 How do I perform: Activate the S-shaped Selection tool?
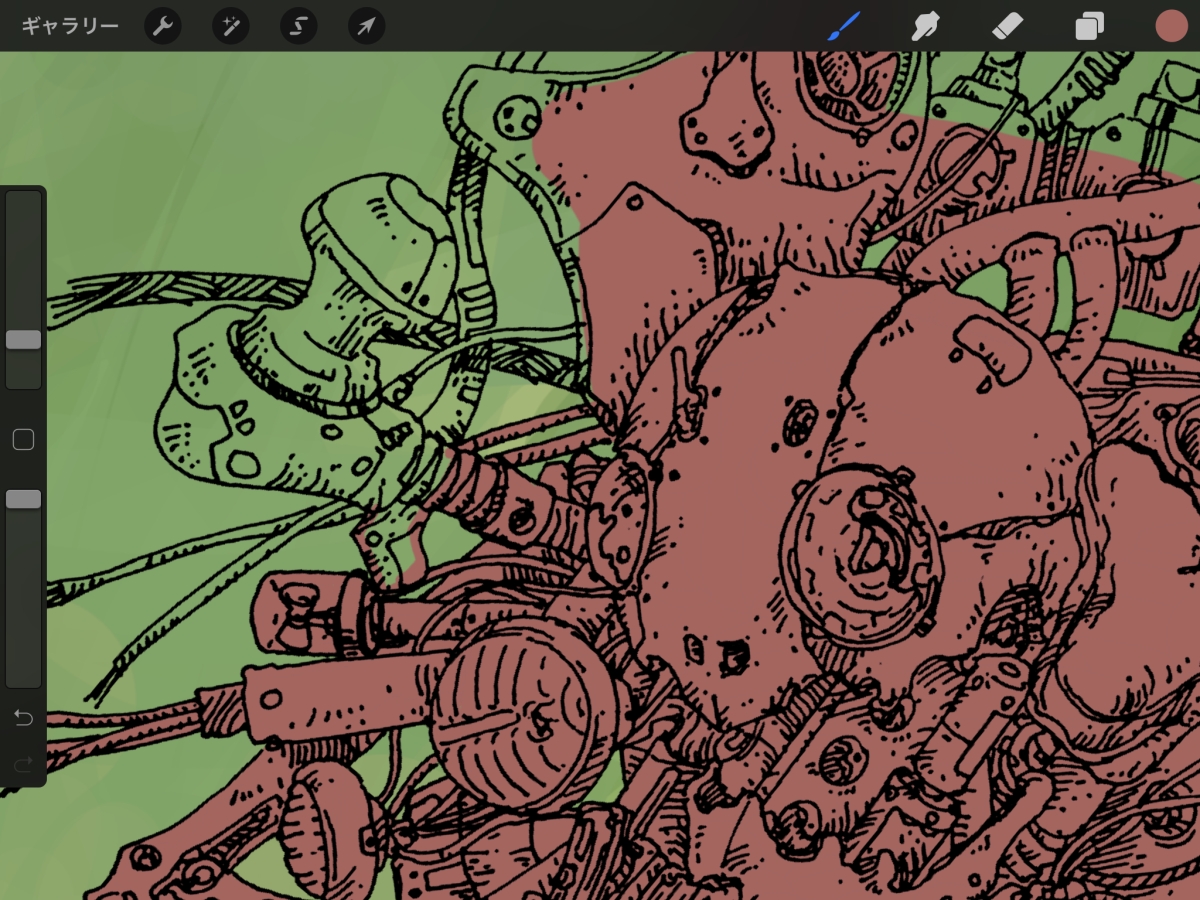point(298,26)
